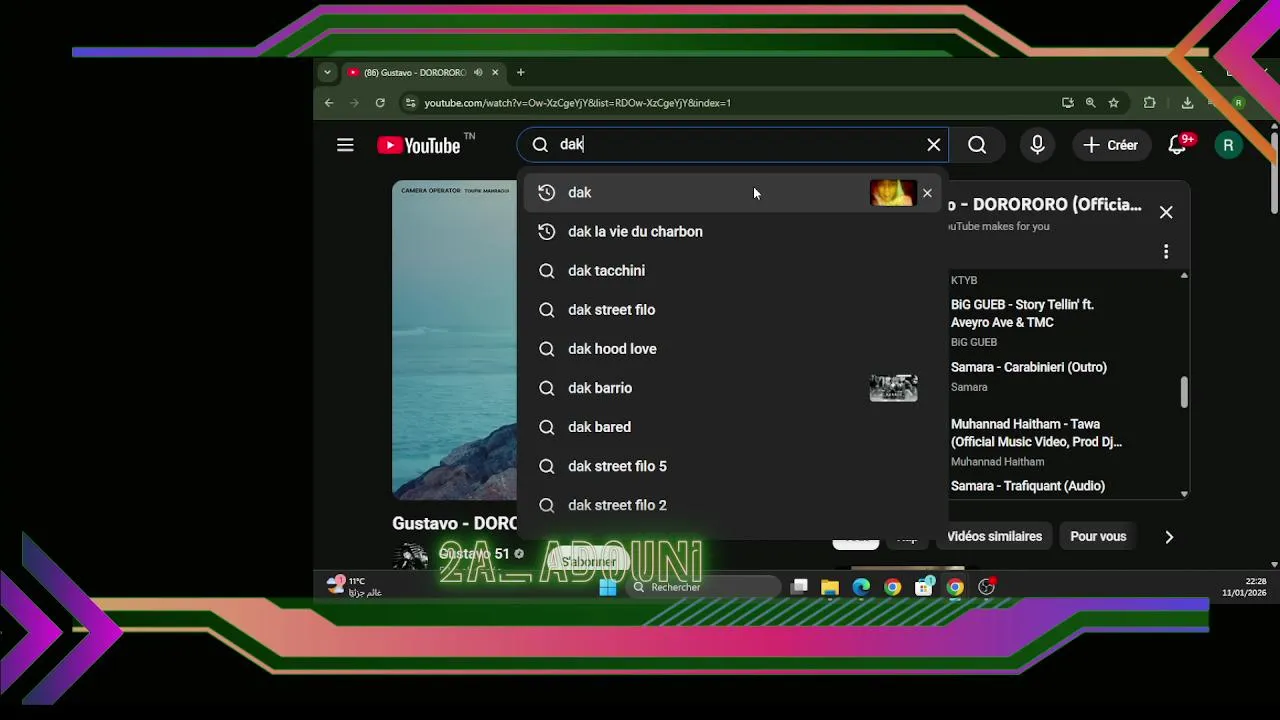
Task: Clear the search box with the X
Action: tap(934, 145)
